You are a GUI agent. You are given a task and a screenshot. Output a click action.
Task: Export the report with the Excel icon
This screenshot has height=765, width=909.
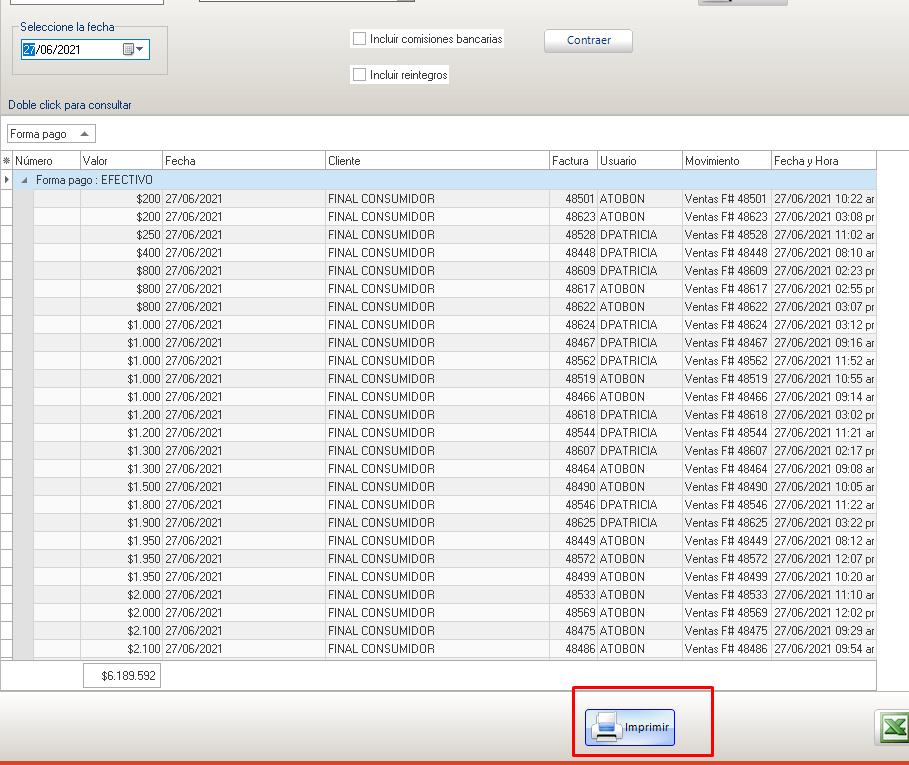click(x=893, y=727)
